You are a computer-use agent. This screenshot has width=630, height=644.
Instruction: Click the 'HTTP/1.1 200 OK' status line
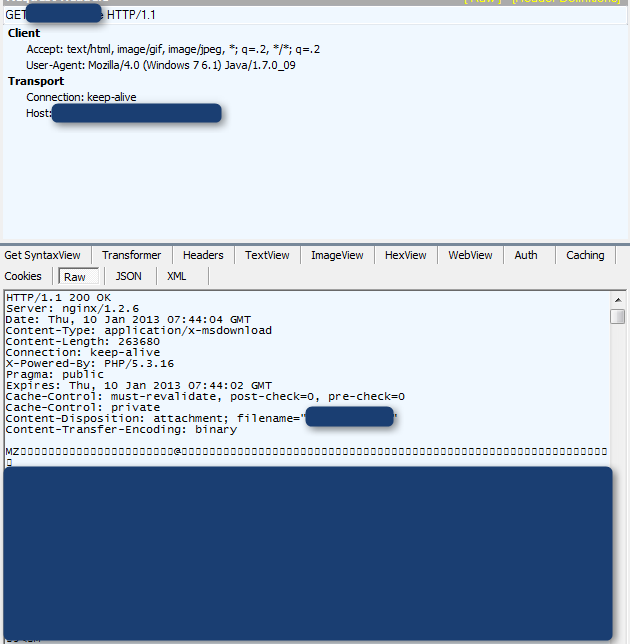tap(58, 297)
